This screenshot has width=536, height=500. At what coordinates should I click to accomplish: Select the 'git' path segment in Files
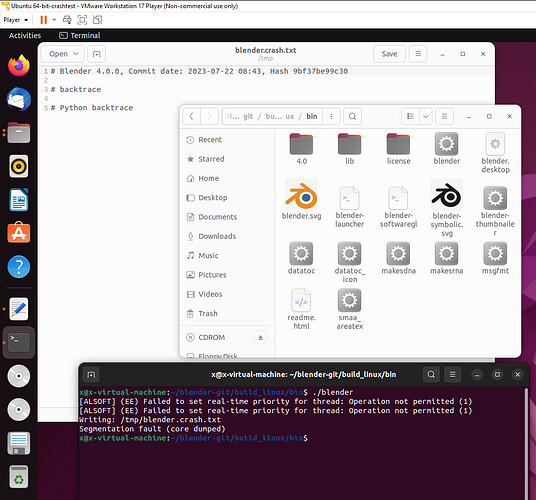(x=248, y=117)
